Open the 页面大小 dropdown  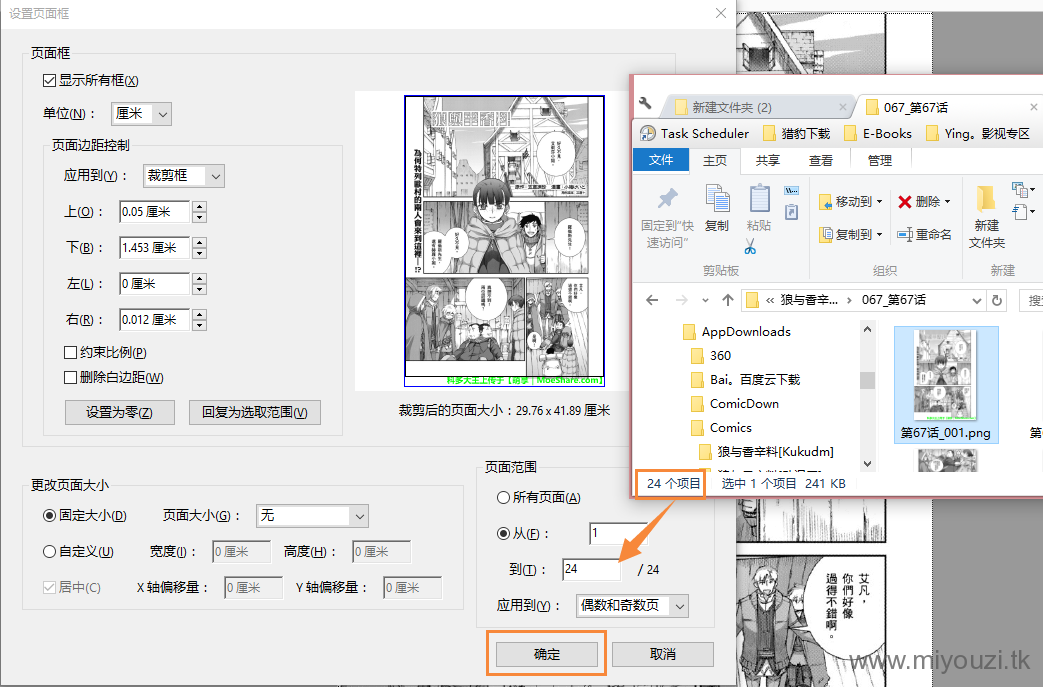tap(312, 515)
